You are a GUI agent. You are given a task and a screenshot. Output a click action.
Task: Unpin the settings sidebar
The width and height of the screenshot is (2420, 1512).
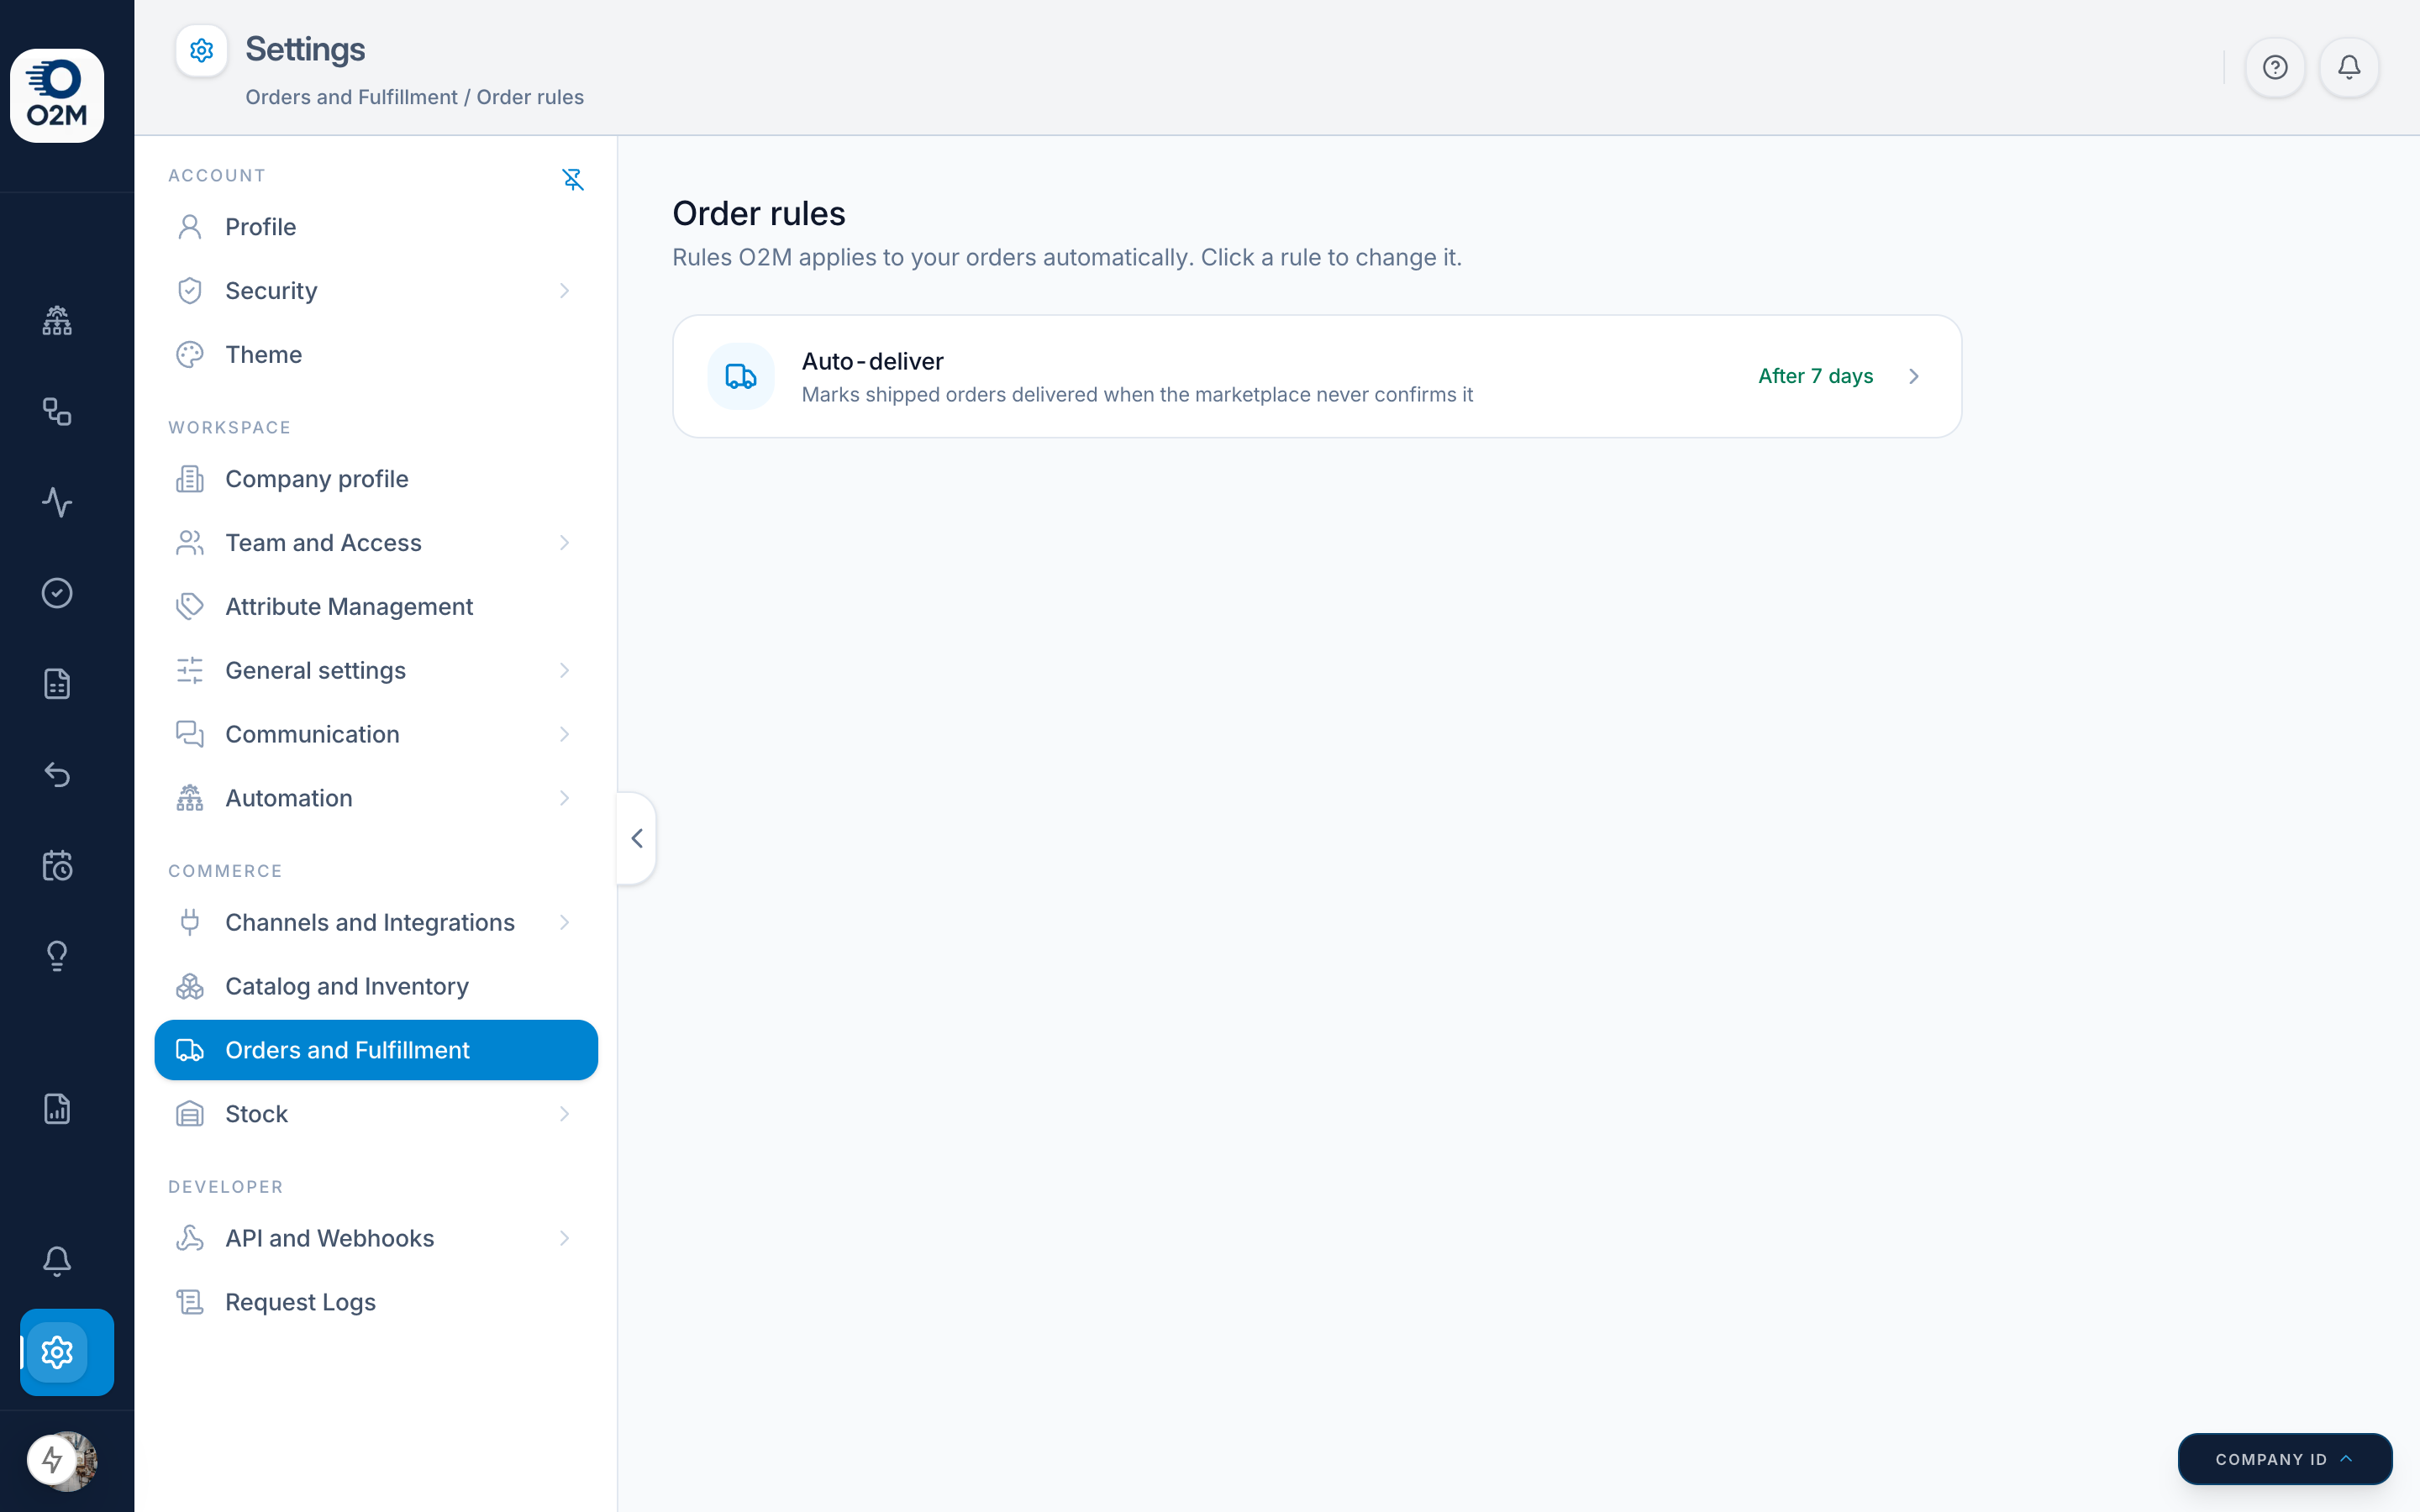[x=572, y=179]
